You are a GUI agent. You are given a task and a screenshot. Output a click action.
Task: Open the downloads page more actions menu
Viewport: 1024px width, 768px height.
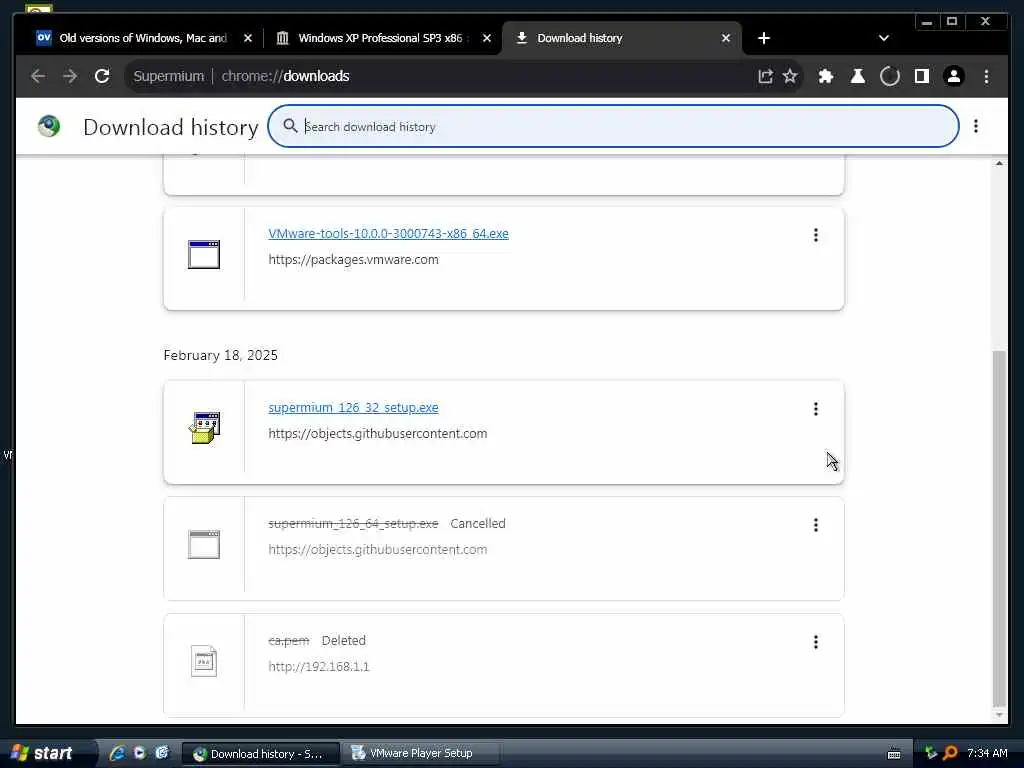coord(976,126)
